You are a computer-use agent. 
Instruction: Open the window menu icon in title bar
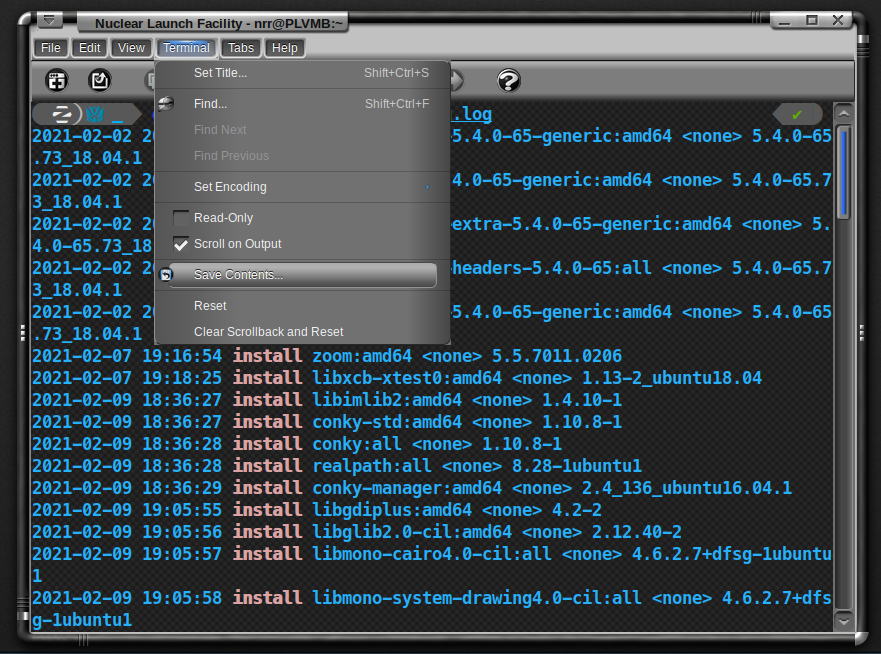coord(50,21)
